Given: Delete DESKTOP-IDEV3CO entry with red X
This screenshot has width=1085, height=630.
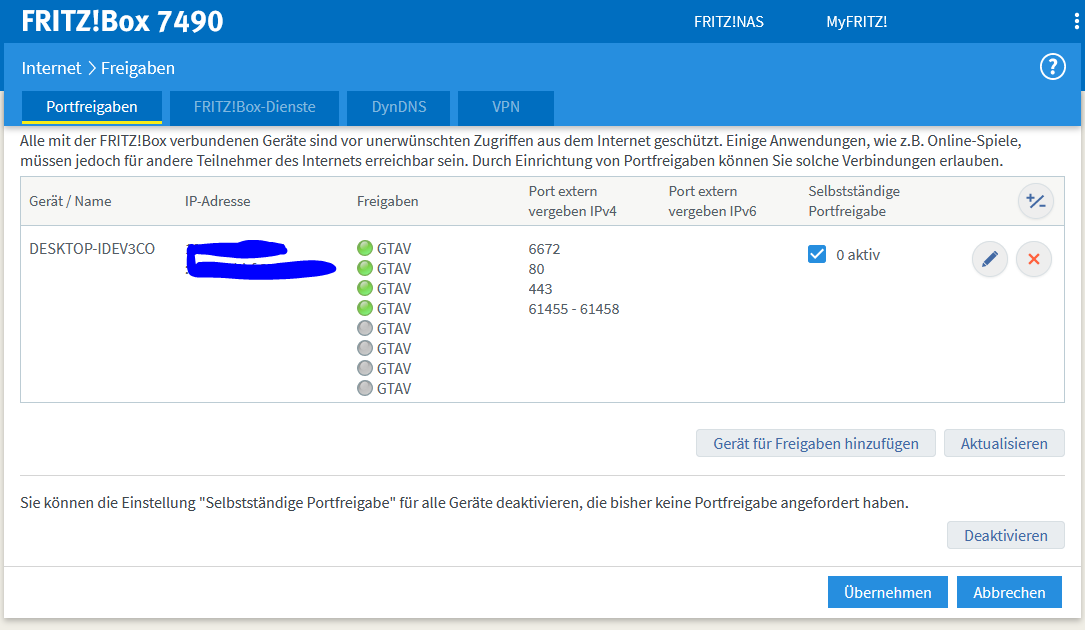Looking at the screenshot, I should [x=1034, y=259].
